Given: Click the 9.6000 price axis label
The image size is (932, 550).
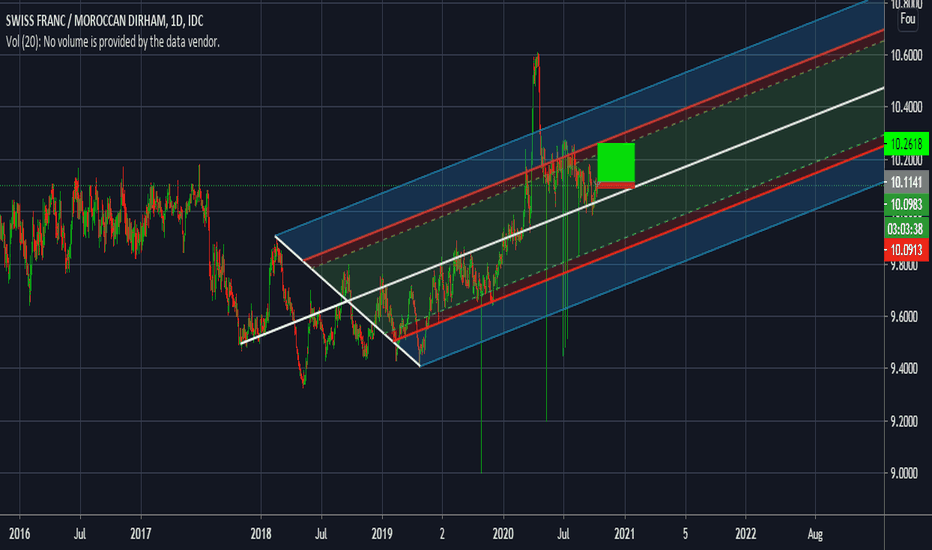Looking at the screenshot, I should (x=906, y=316).
